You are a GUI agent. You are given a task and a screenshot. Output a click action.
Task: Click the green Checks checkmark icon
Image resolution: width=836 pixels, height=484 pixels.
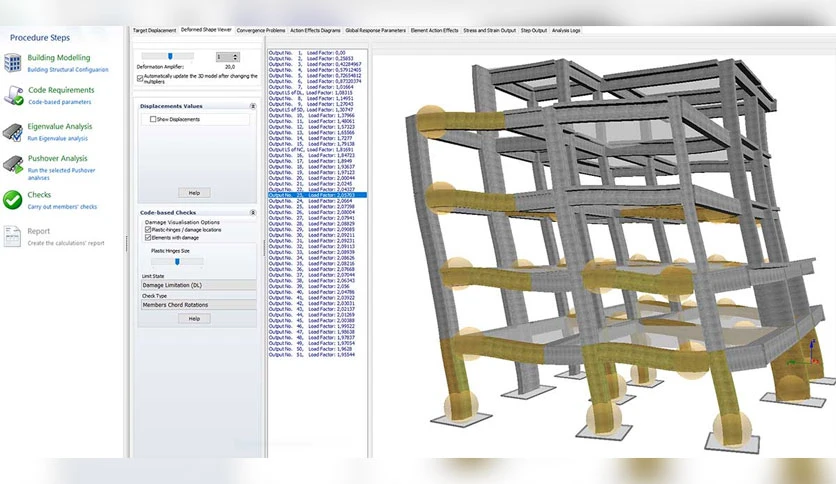[12, 200]
